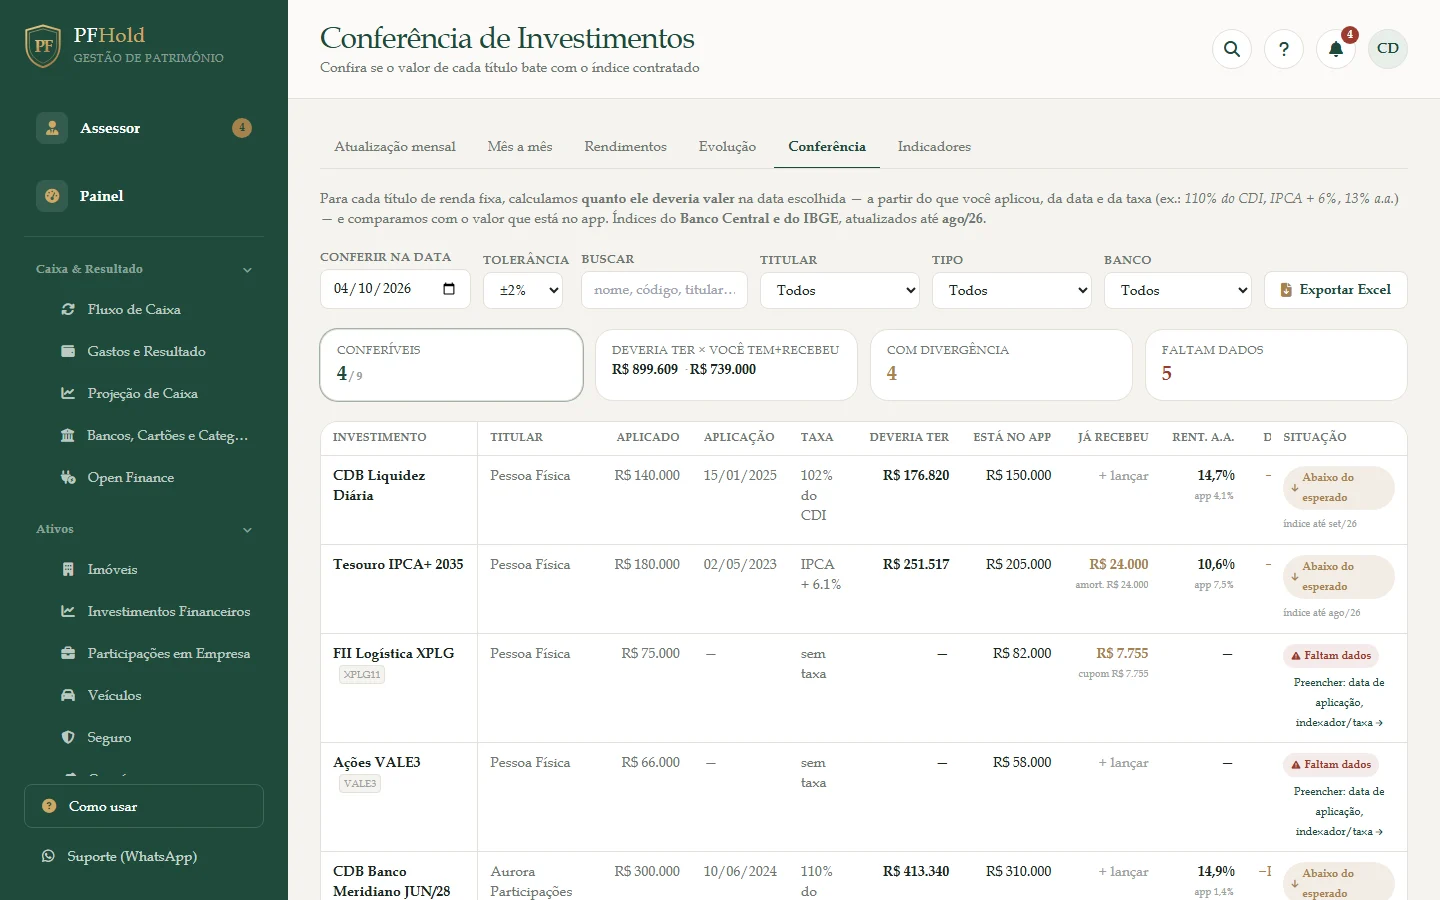
Task: Open the help question mark icon
Action: [x=1284, y=49]
